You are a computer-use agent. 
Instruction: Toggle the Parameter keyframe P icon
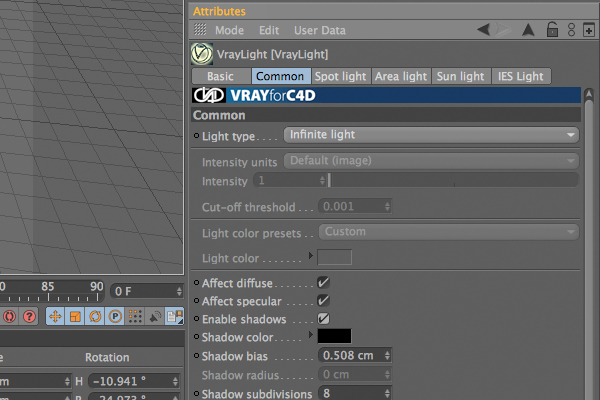pyautogui.click(x=115, y=317)
